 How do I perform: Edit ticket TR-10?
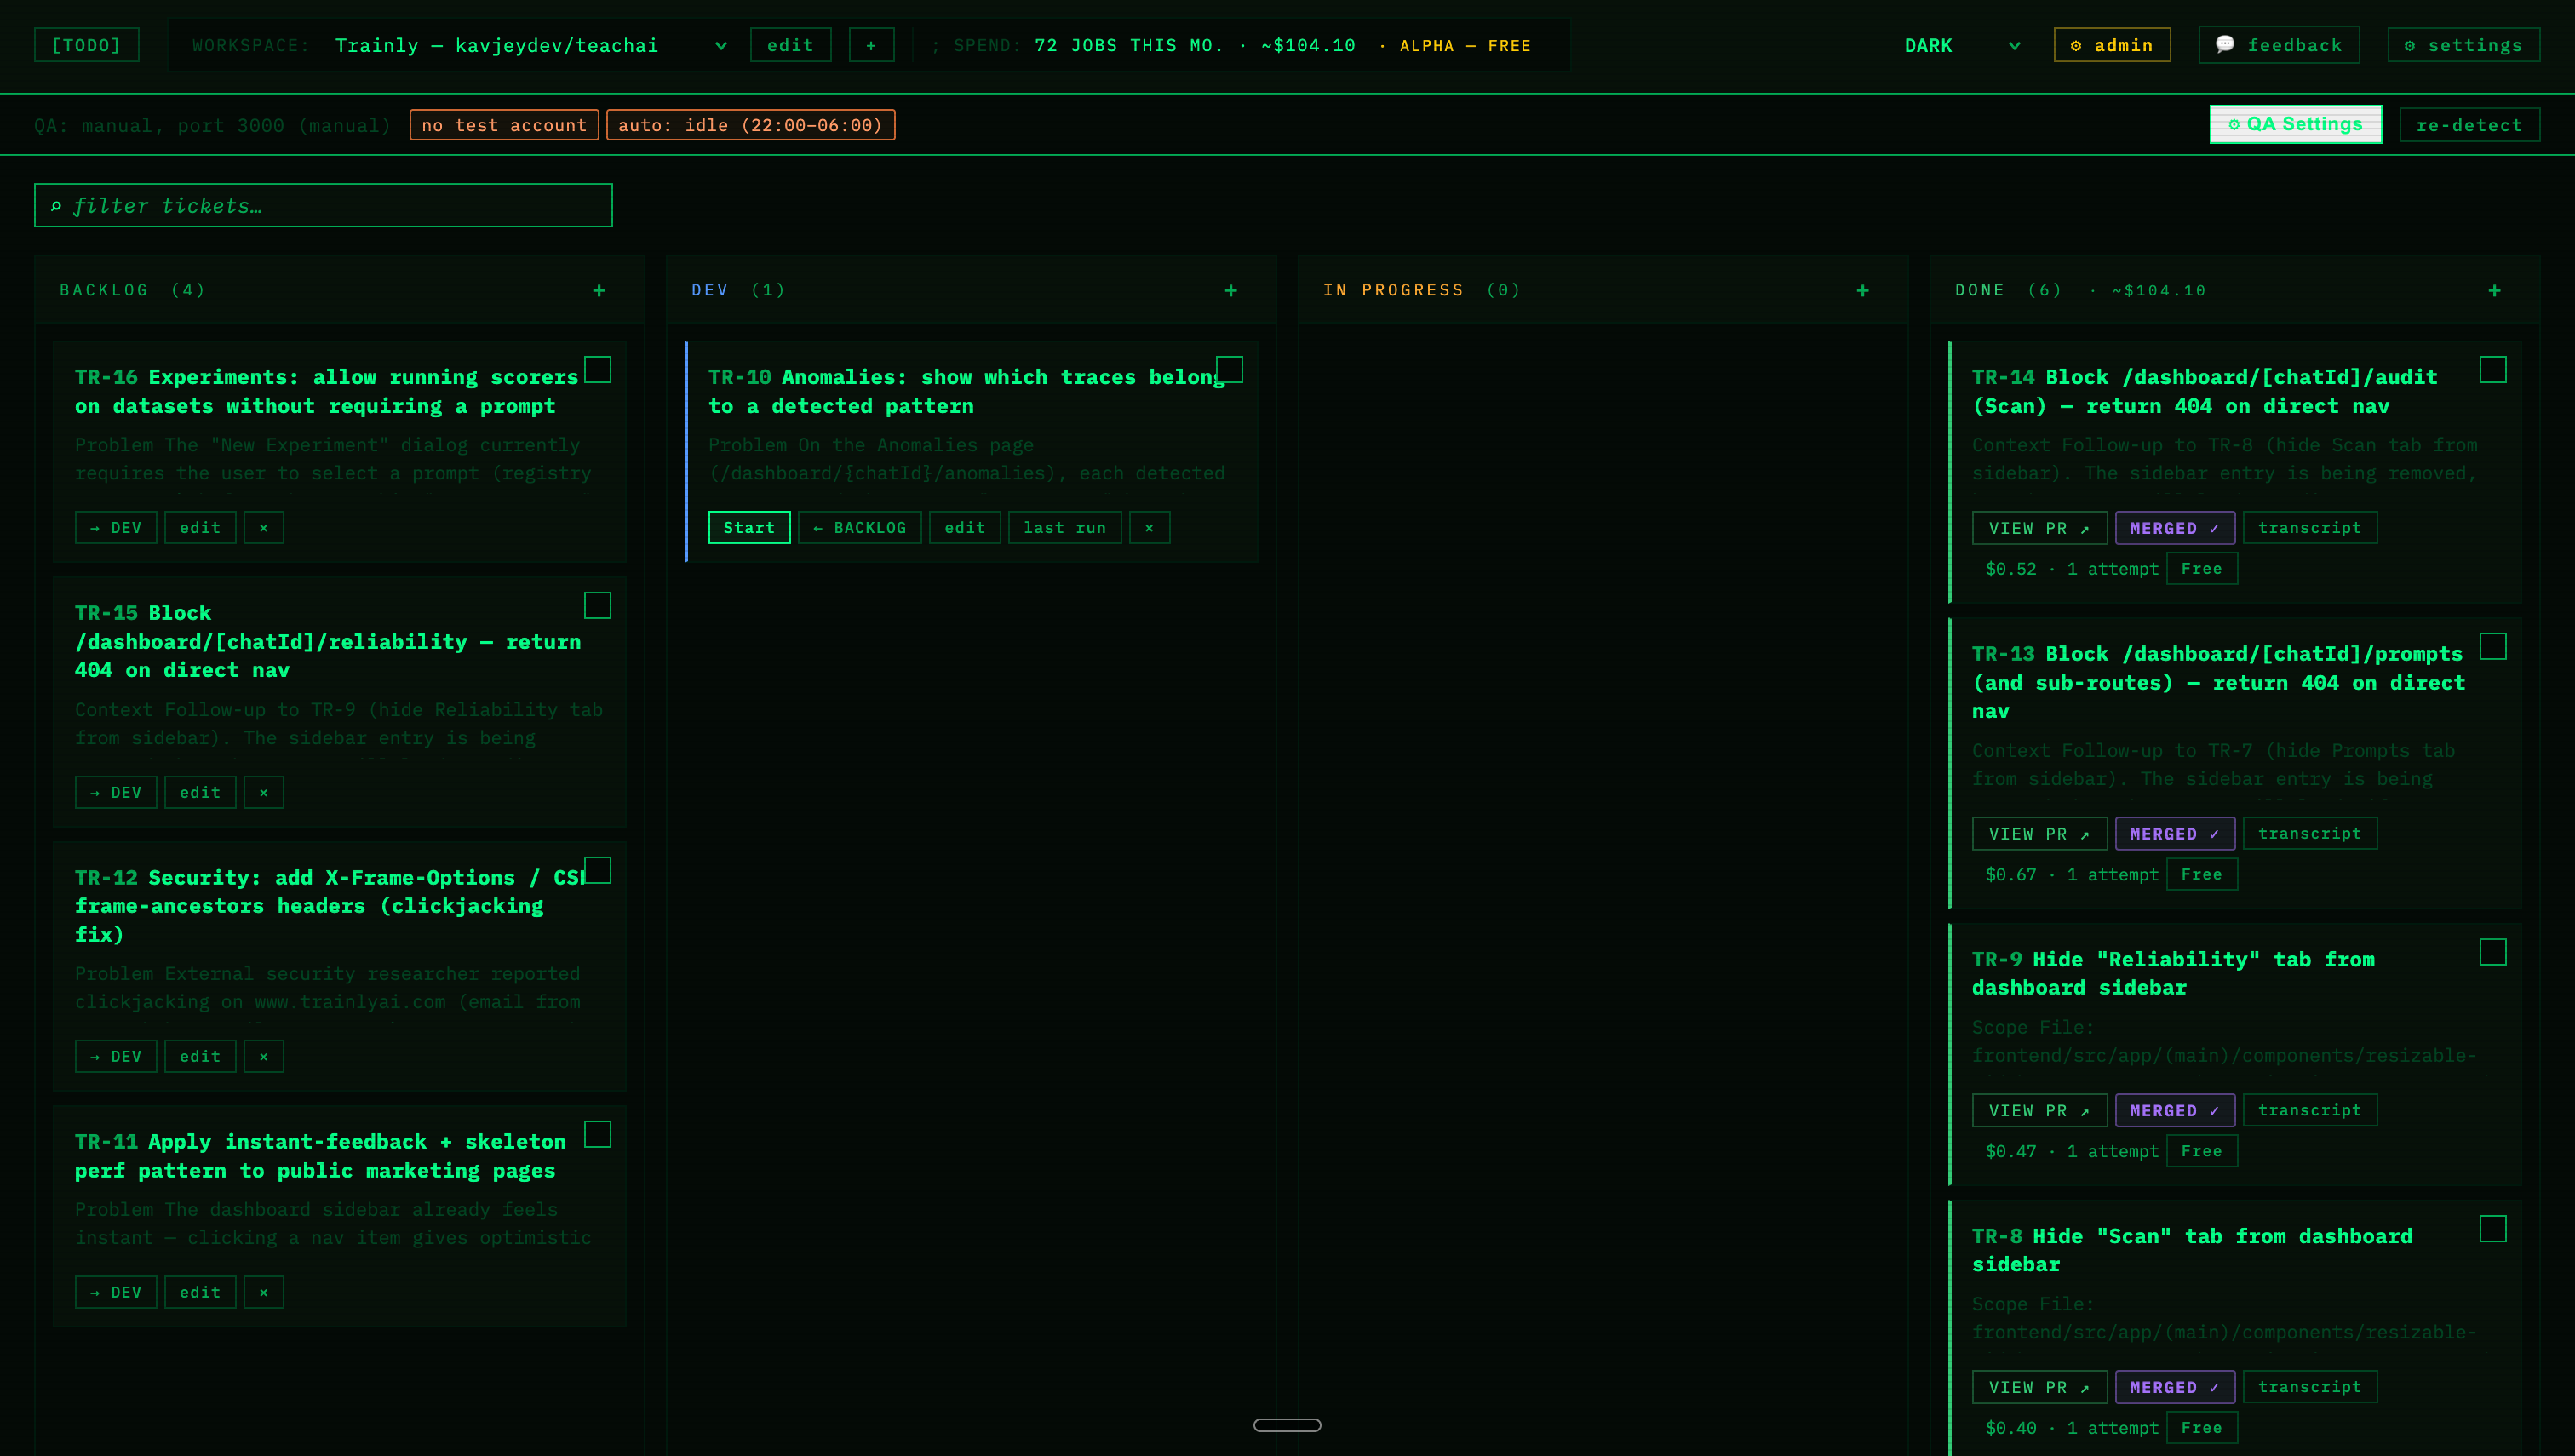tap(965, 528)
